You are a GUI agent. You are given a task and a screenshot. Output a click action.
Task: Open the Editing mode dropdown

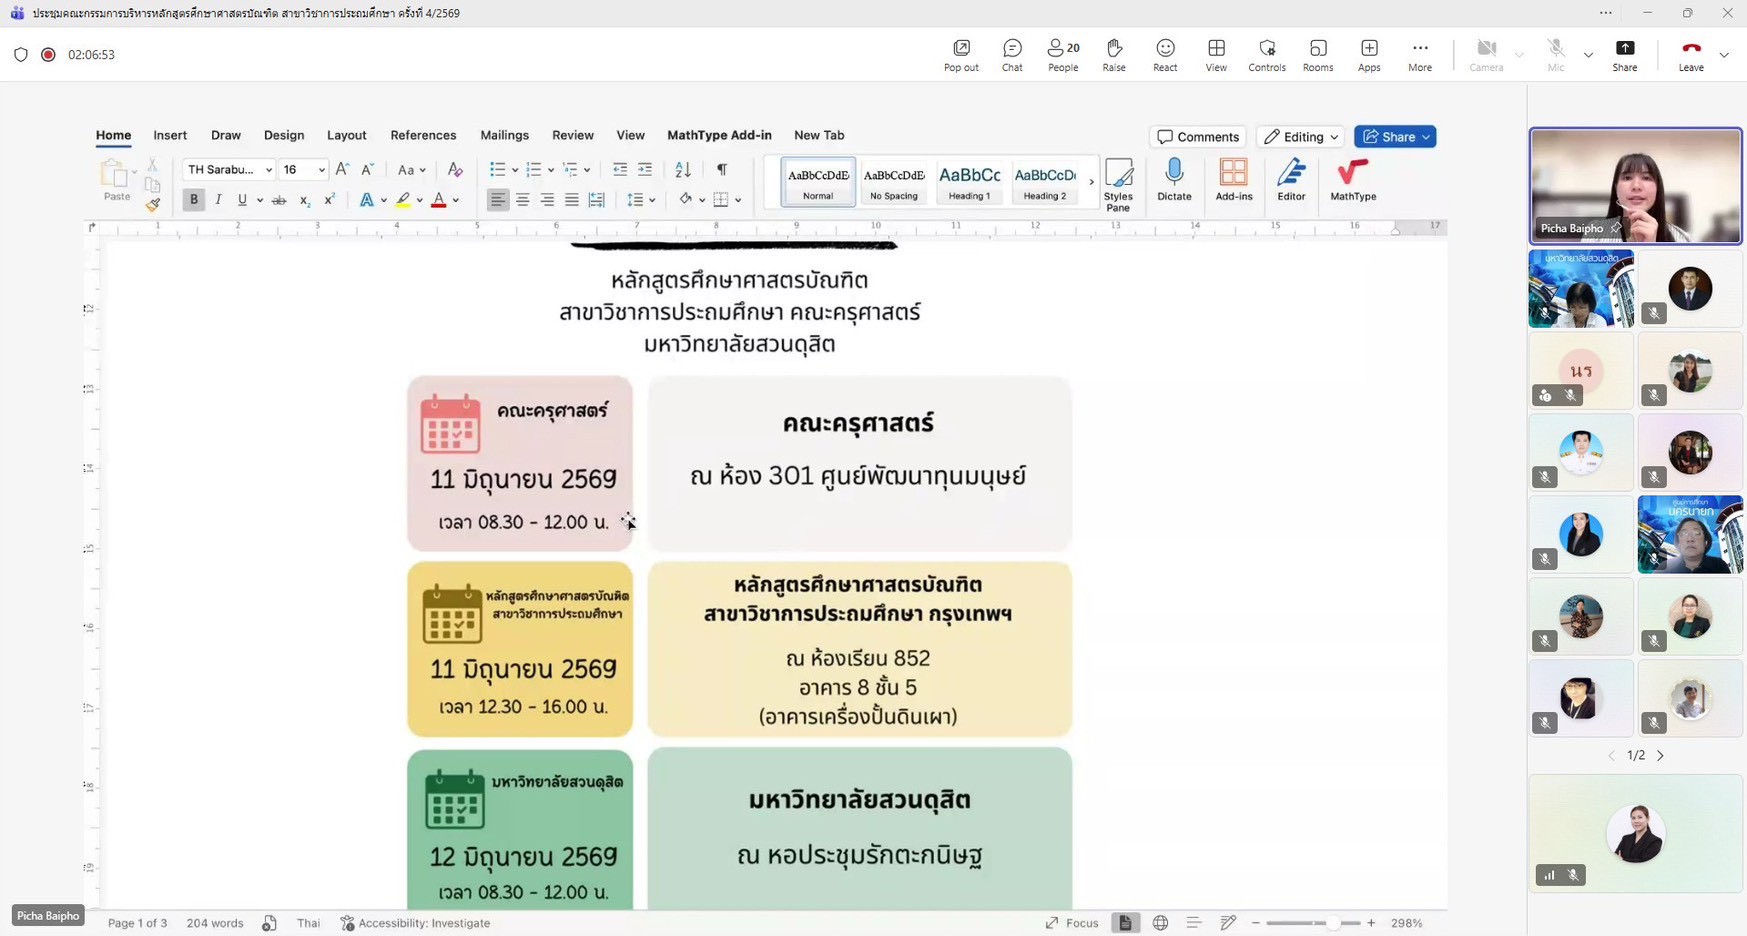(x=1301, y=137)
